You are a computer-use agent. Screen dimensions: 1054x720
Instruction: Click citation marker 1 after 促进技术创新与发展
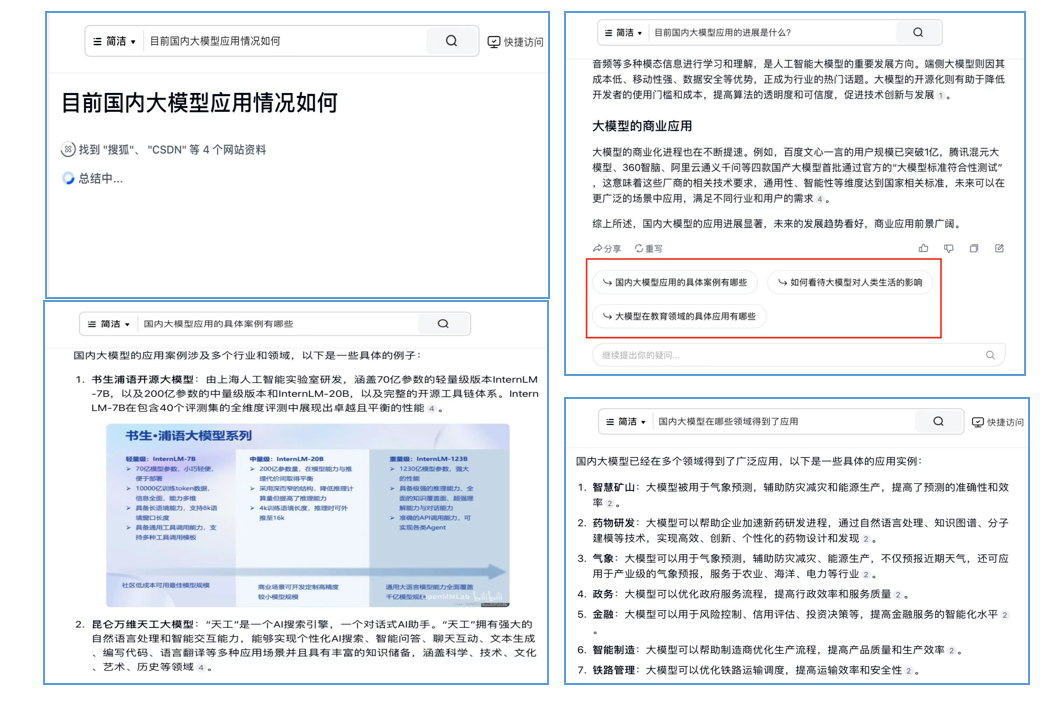pos(940,95)
